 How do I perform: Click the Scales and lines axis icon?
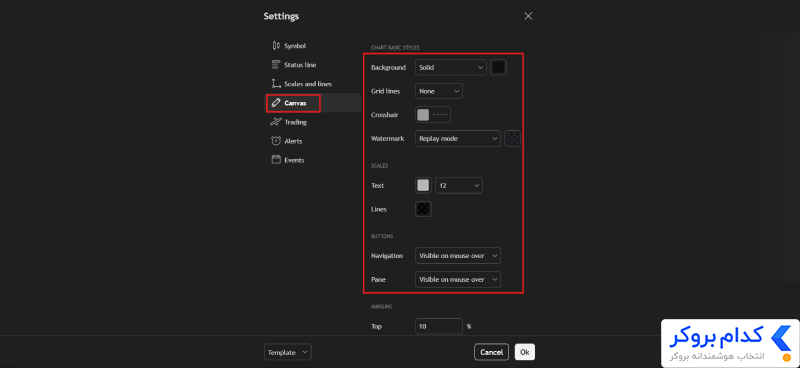tap(276, 84)
